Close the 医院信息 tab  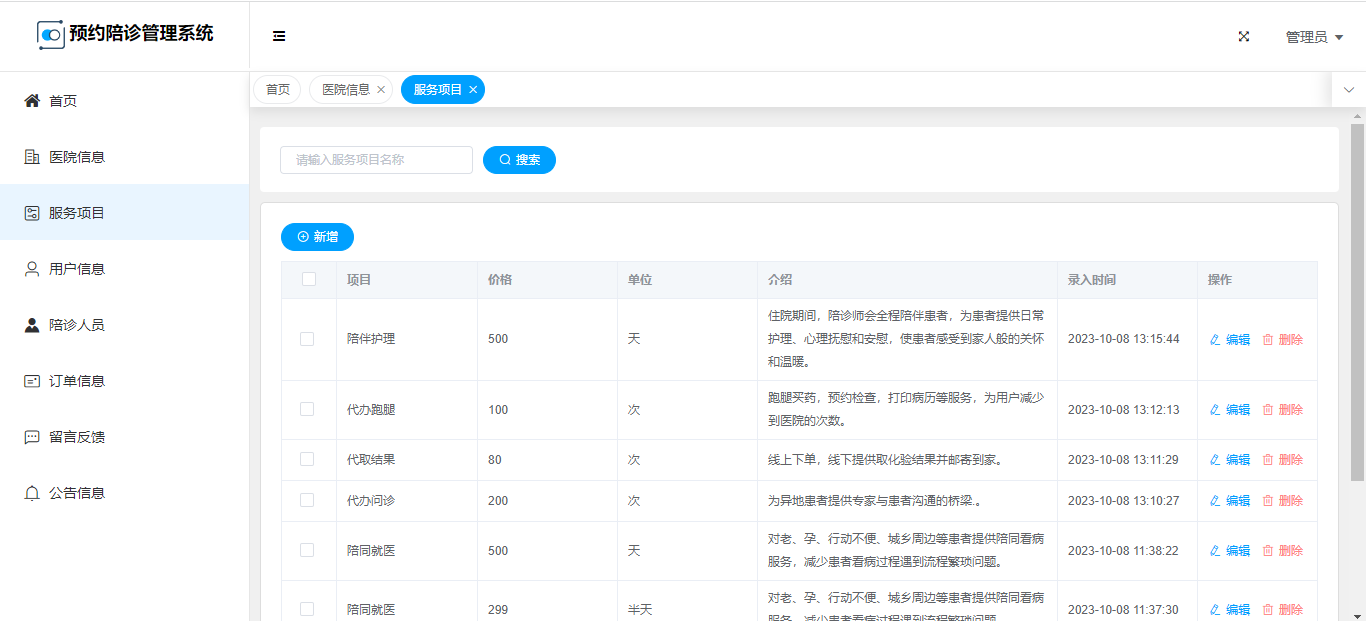381,90
